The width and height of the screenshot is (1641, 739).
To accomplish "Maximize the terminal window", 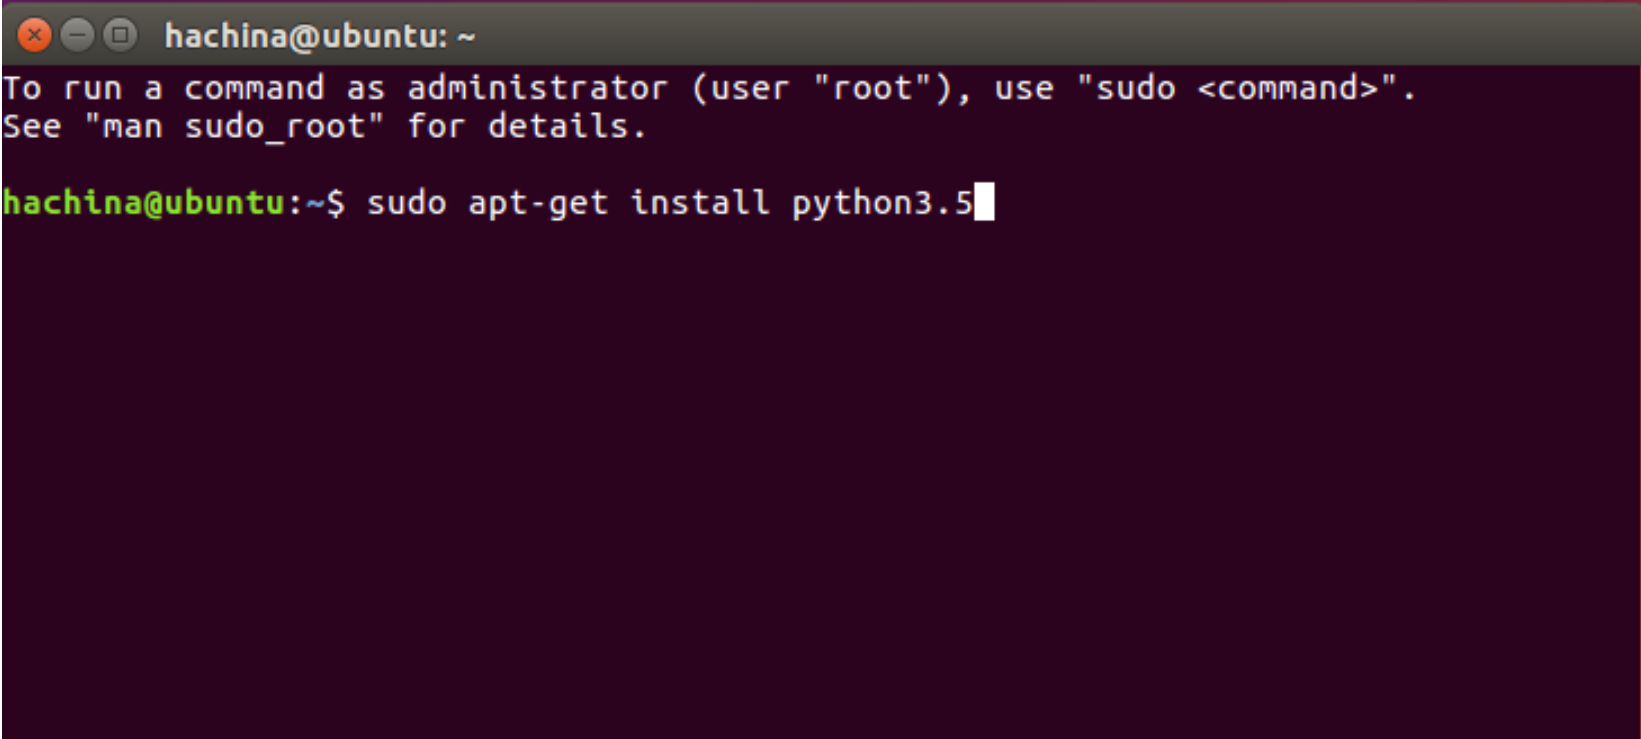I will [120, 36].
